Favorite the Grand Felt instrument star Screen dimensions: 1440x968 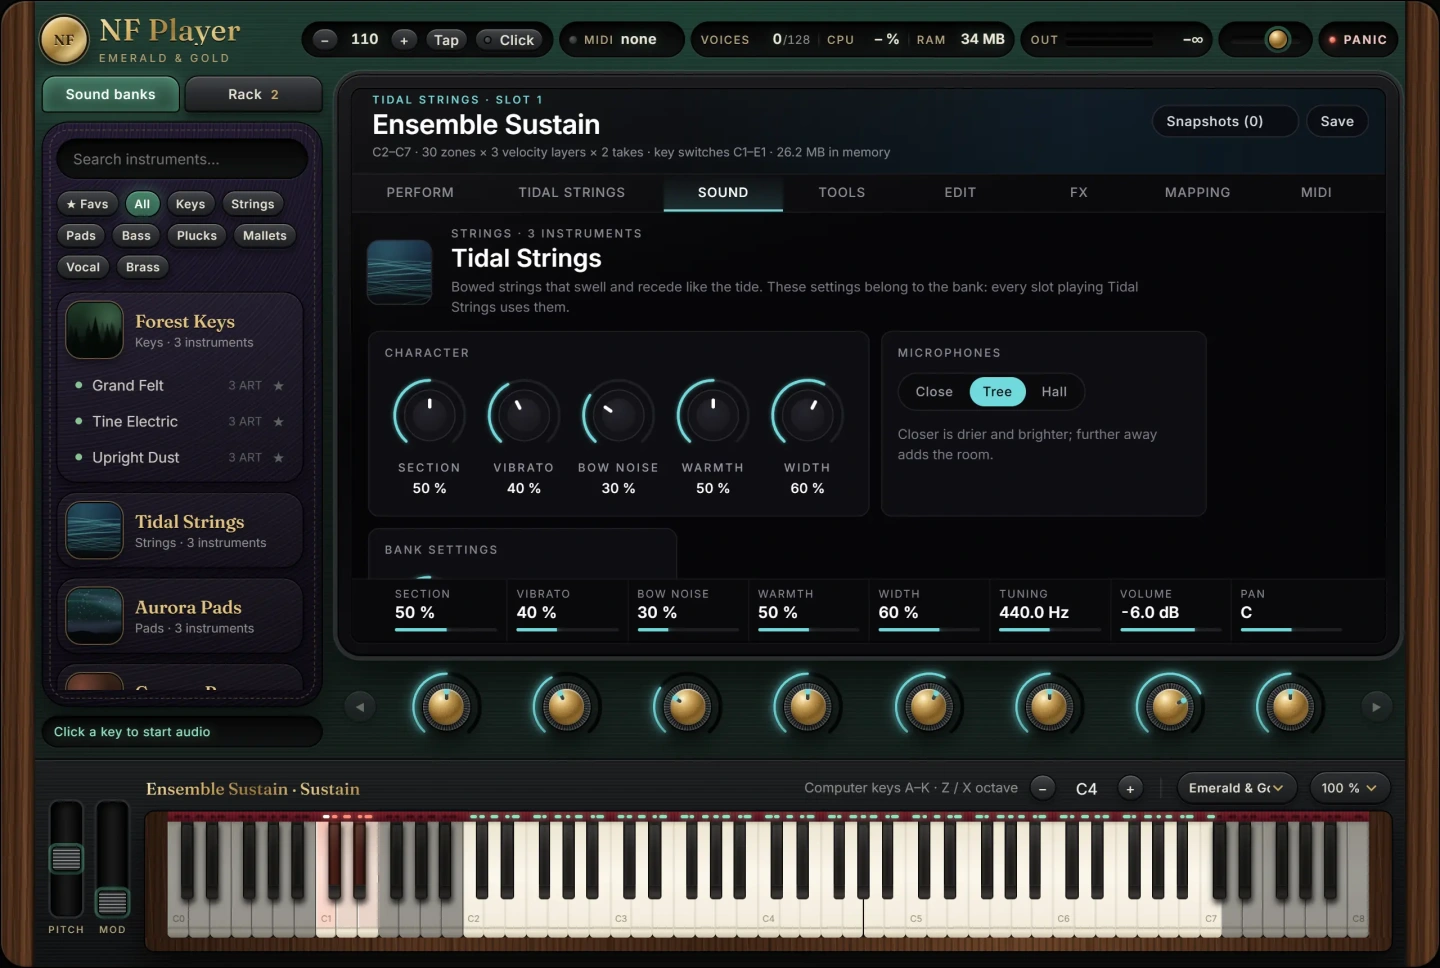click(279, 386)
